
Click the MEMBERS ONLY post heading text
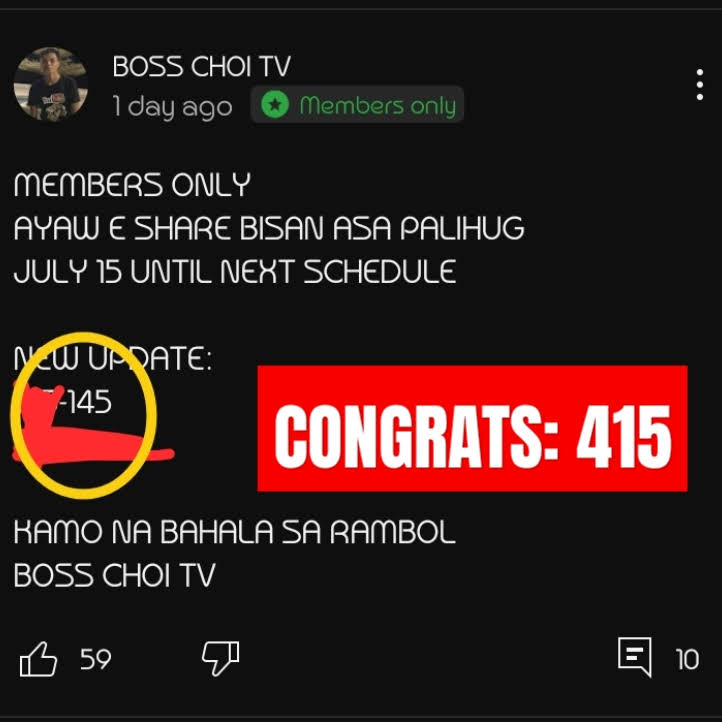pos(132,184)
